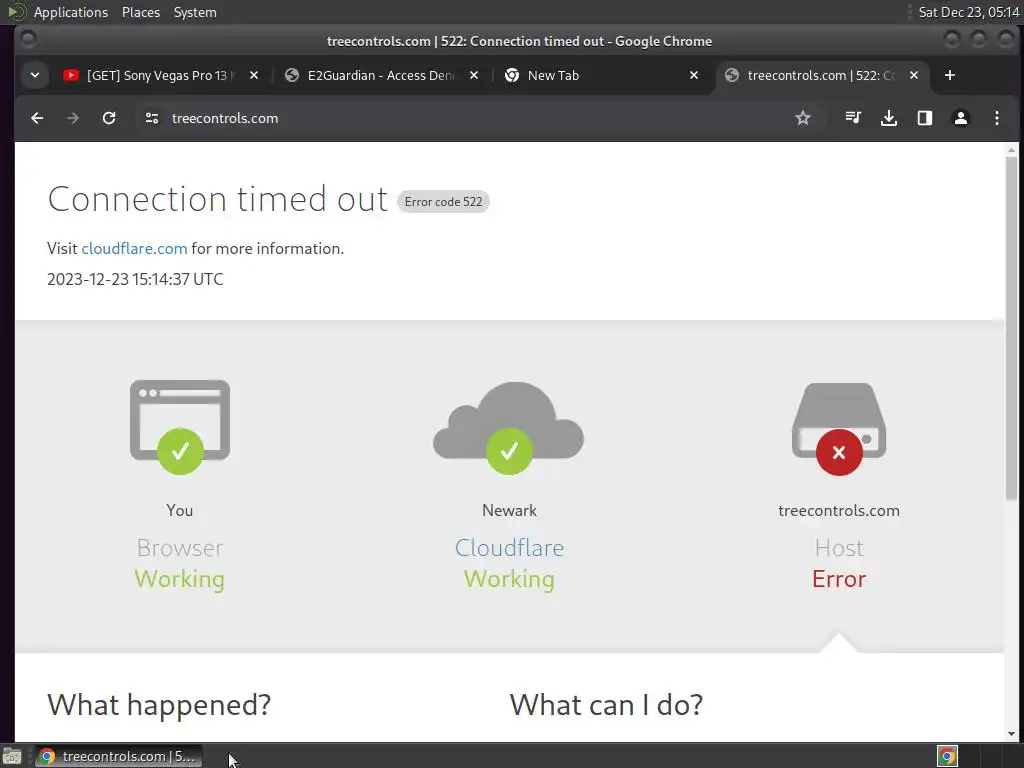Screen dimensions: 1024x768
Task: Click the show desktop icon in bottom panel
Action: [x=12, y=757]
